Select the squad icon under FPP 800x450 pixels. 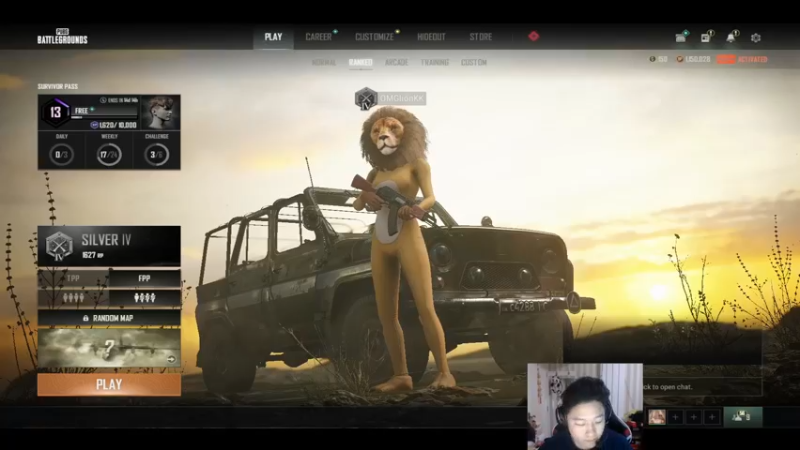[x=144, y=297]
